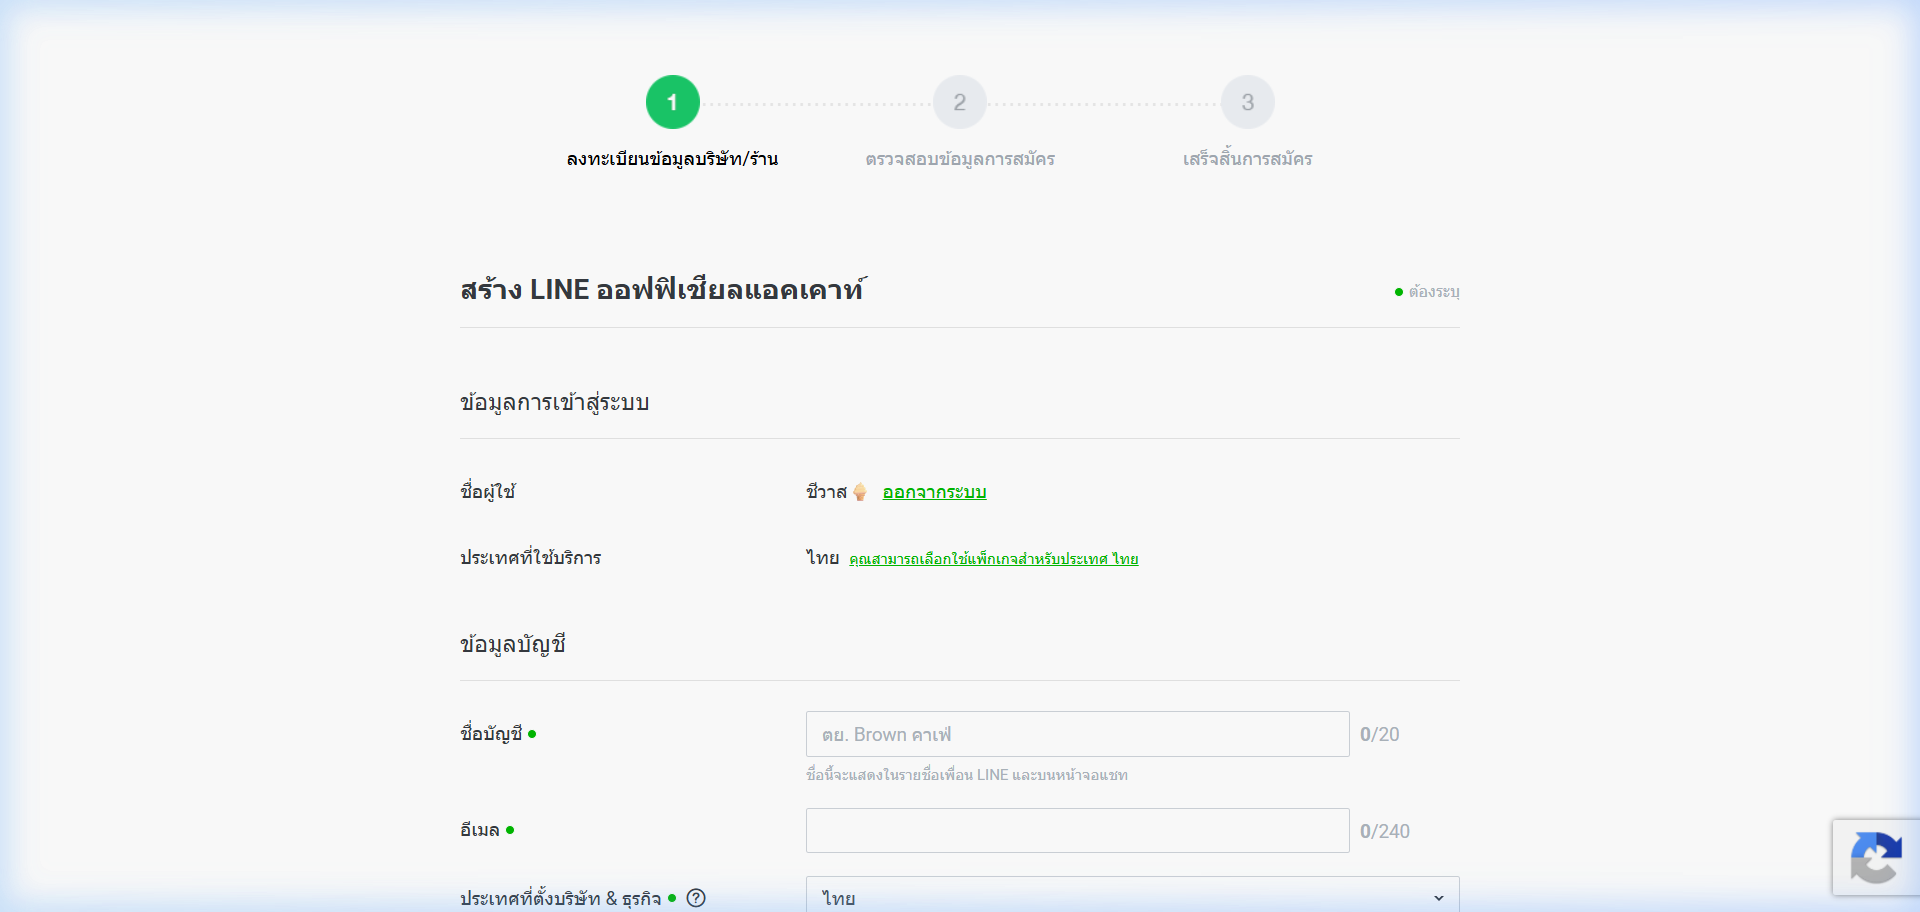Image resolution: width=1920 pixels, height=912 pixels.
Task: Click the ข้อมูลบัญชี section heading
Action: 513,645
